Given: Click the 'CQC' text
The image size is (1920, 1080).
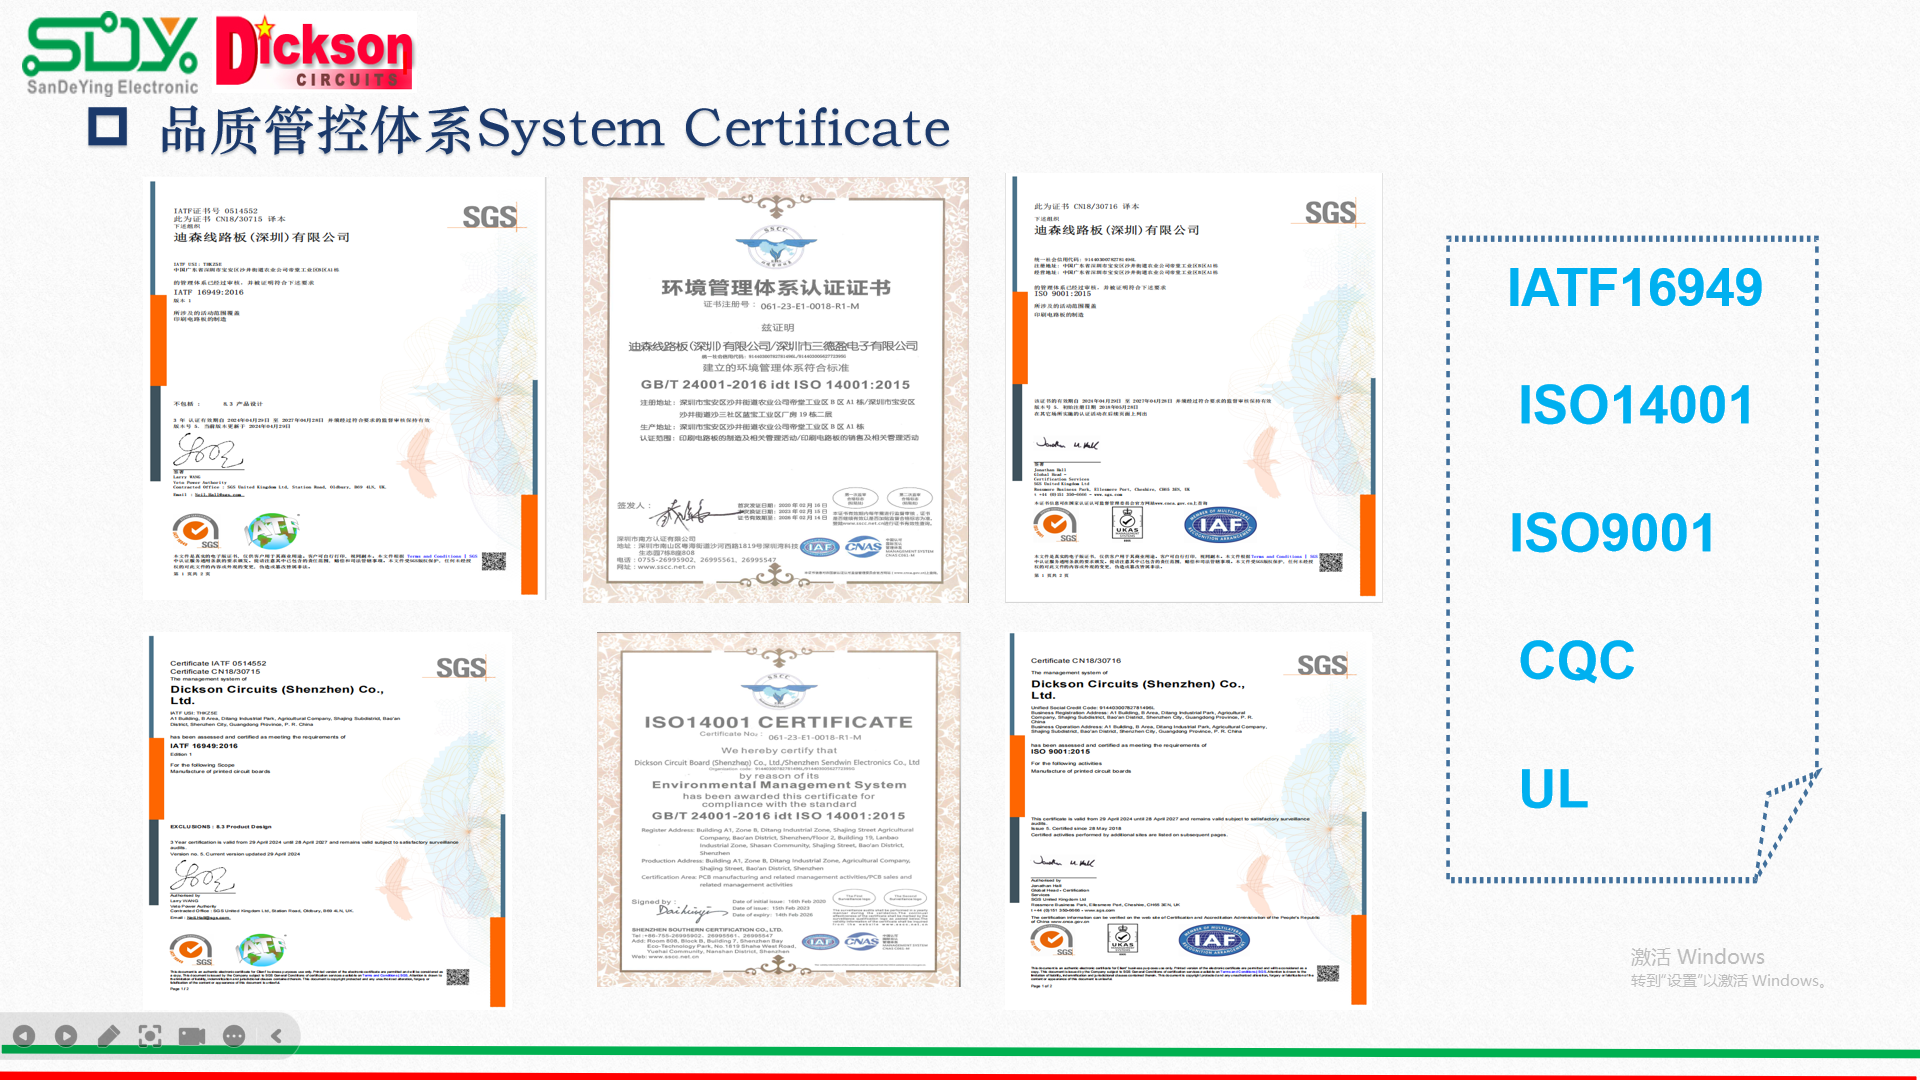Looking at the screenshot, I should click(1577, 660).
